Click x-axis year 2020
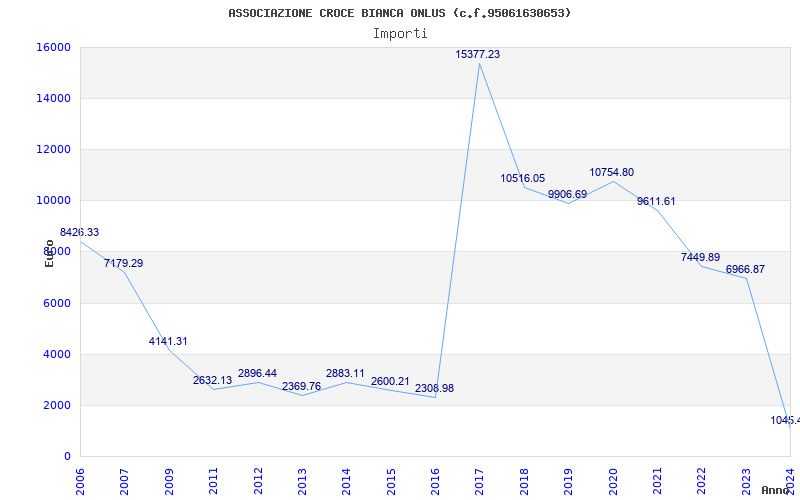Viewport: 800px width, 500px height. (x=613, y=481)
